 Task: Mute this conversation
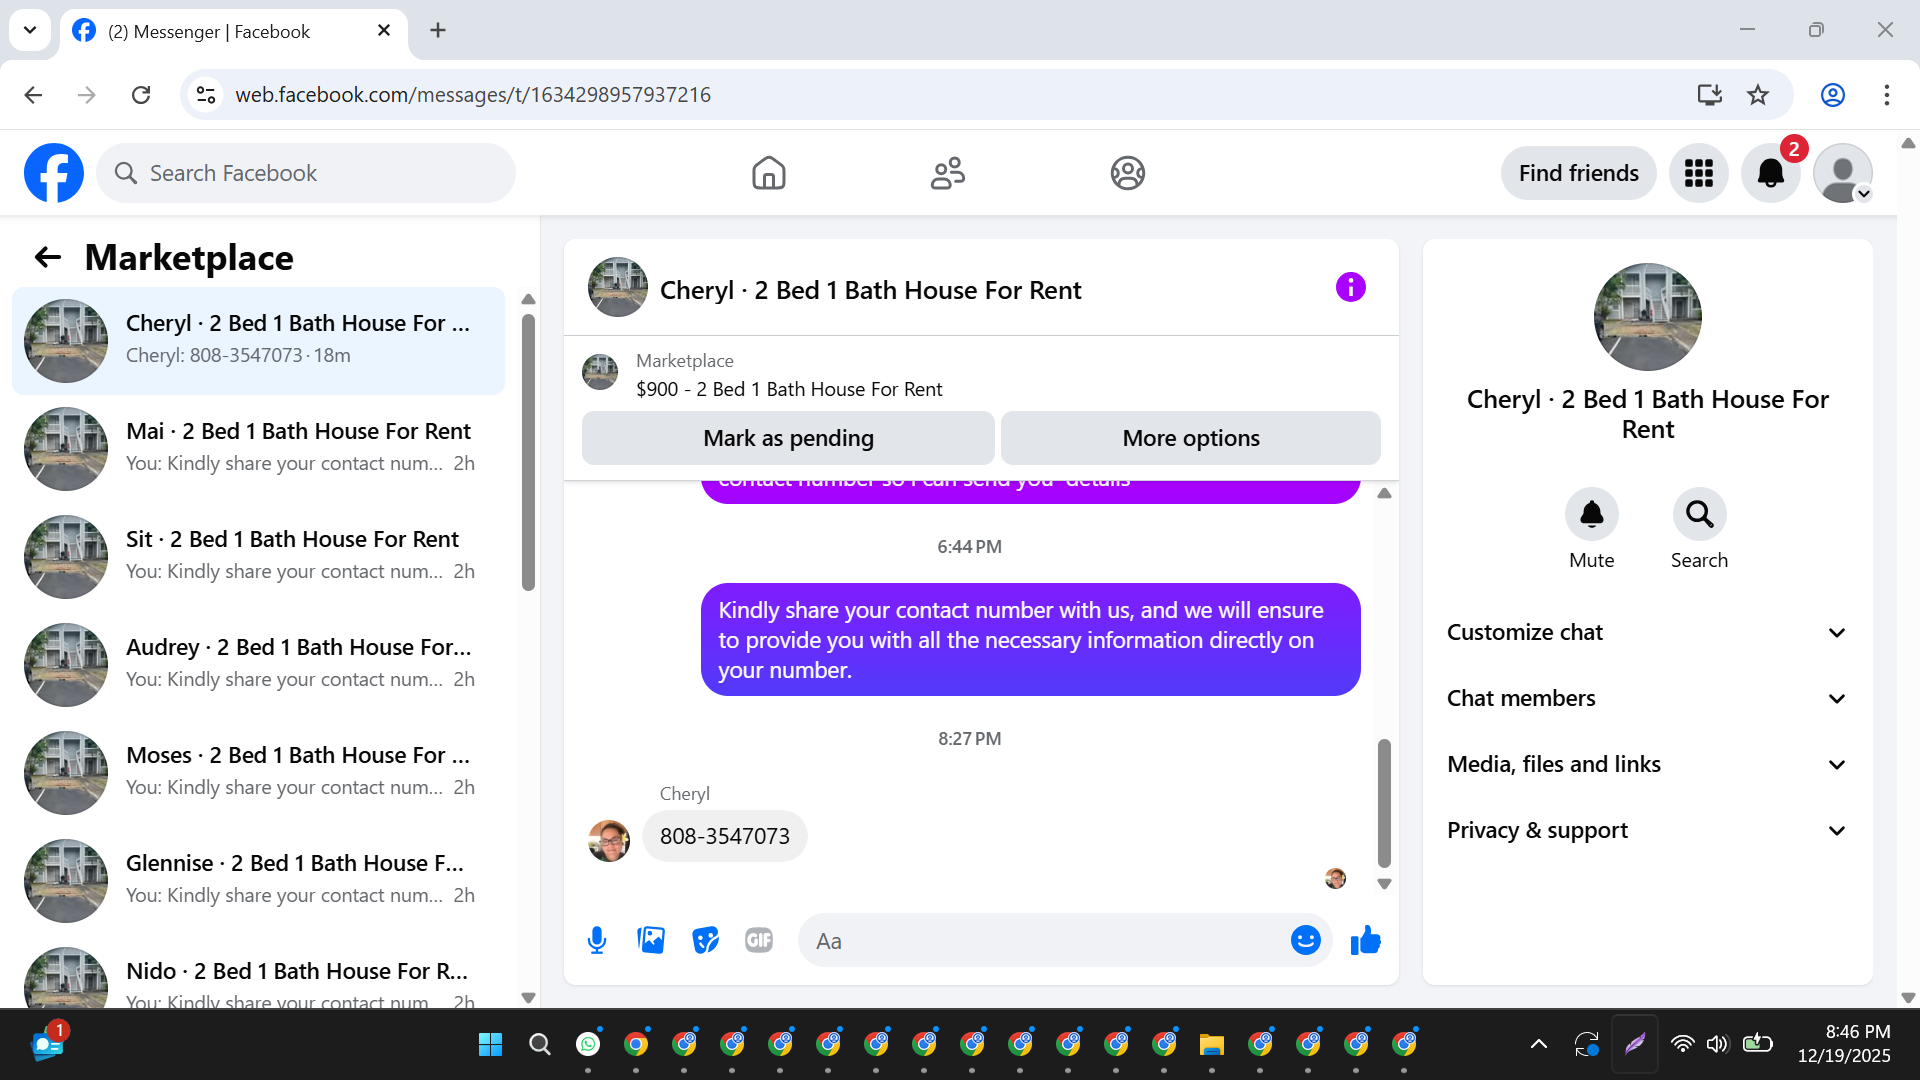(x=1591, y=514)
